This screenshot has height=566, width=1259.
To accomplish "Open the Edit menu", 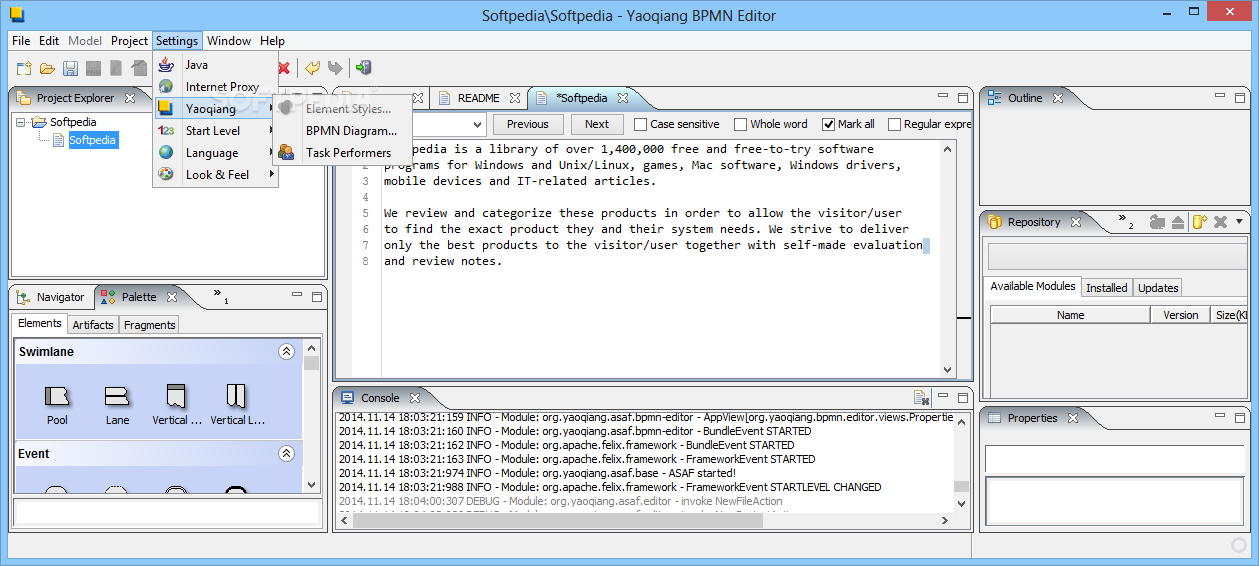I will [49, 41].
